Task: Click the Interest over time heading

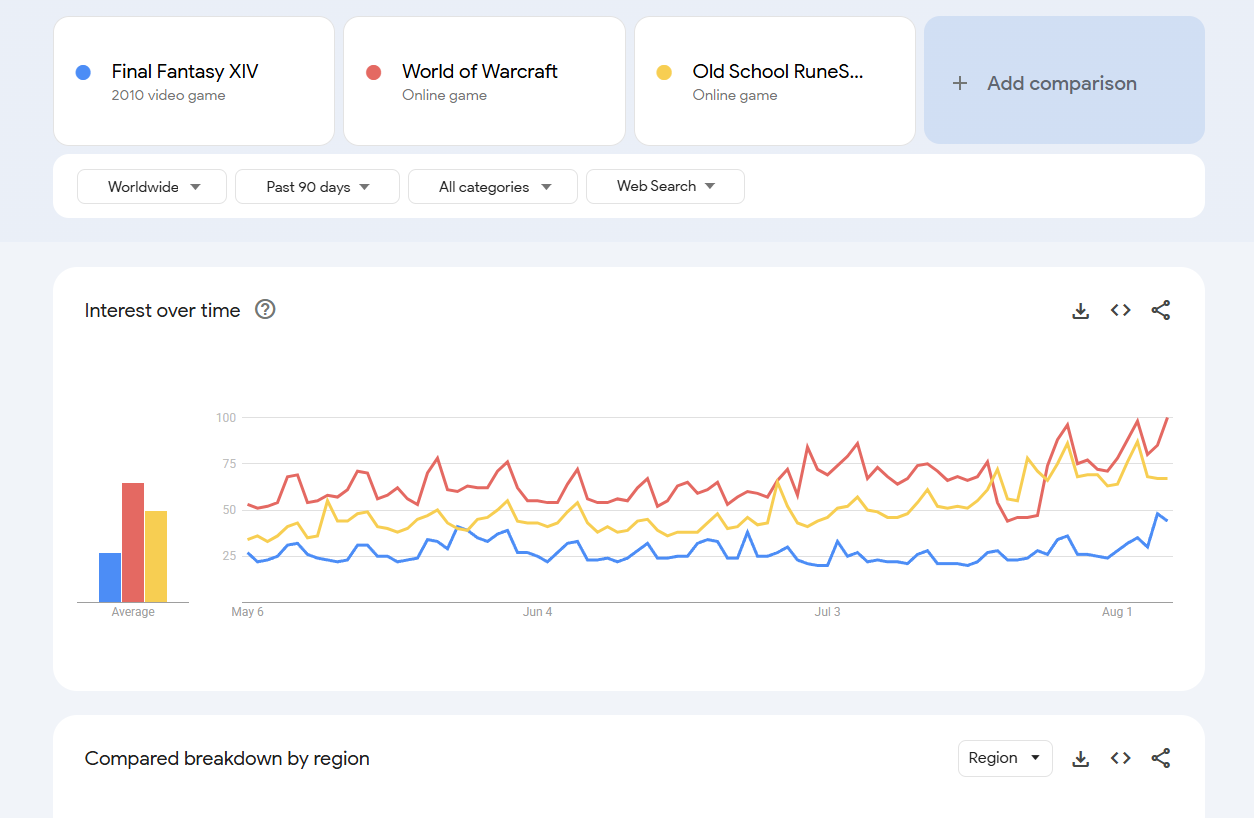Action: click(162, 310)
